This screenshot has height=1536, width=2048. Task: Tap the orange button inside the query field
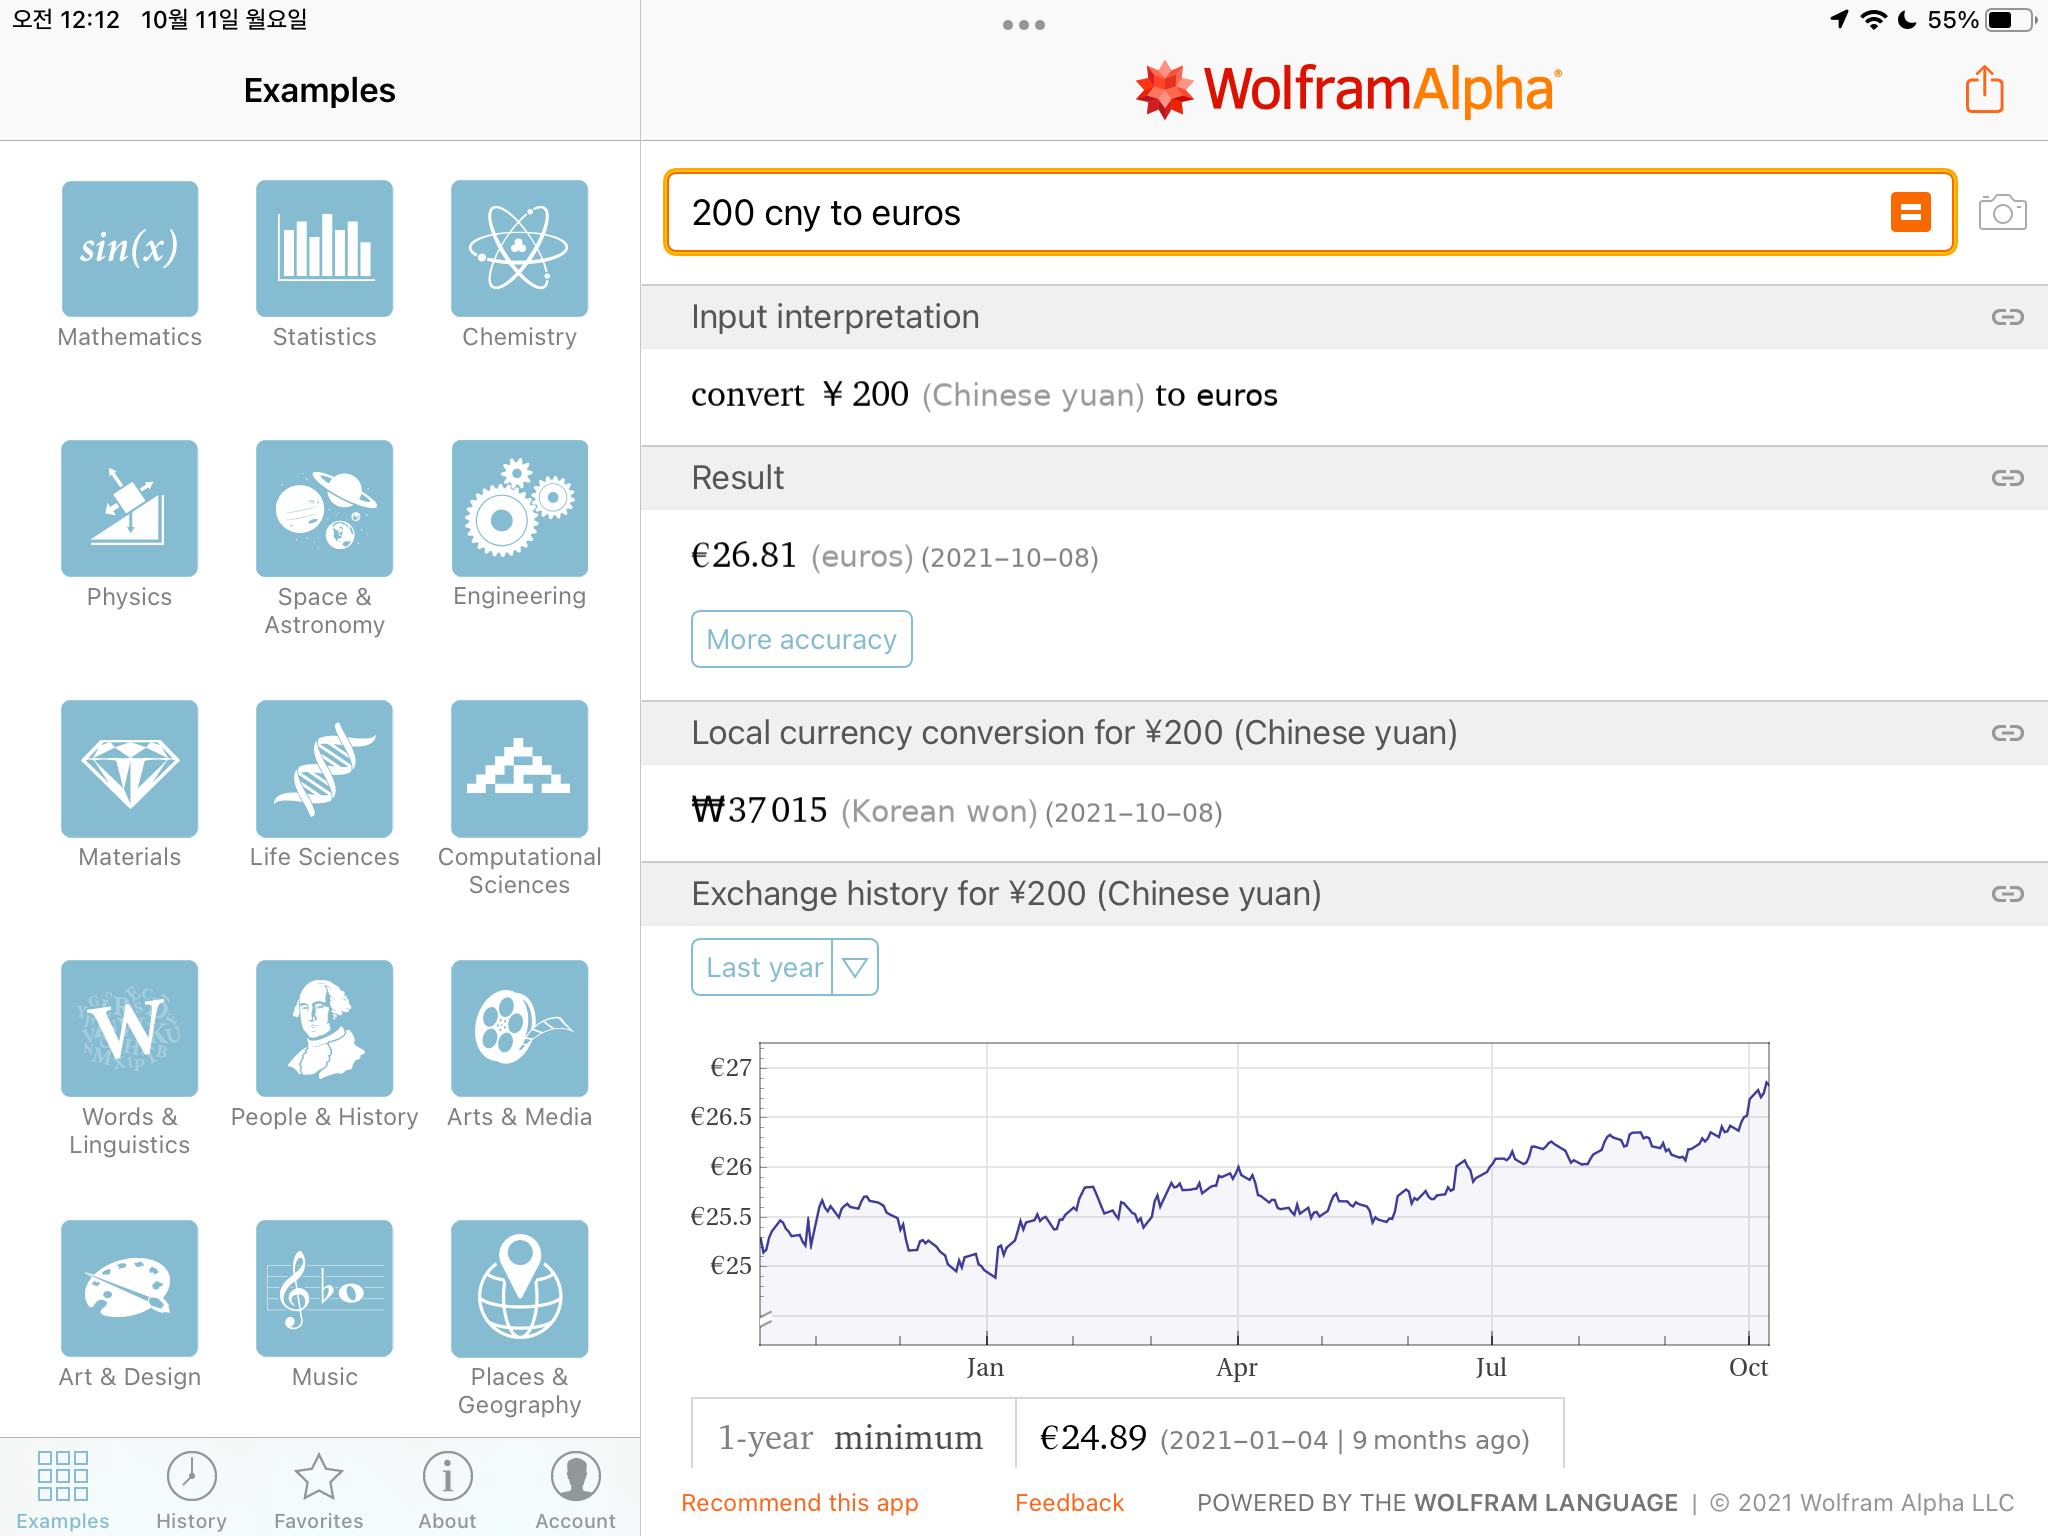click(1910, 213)
